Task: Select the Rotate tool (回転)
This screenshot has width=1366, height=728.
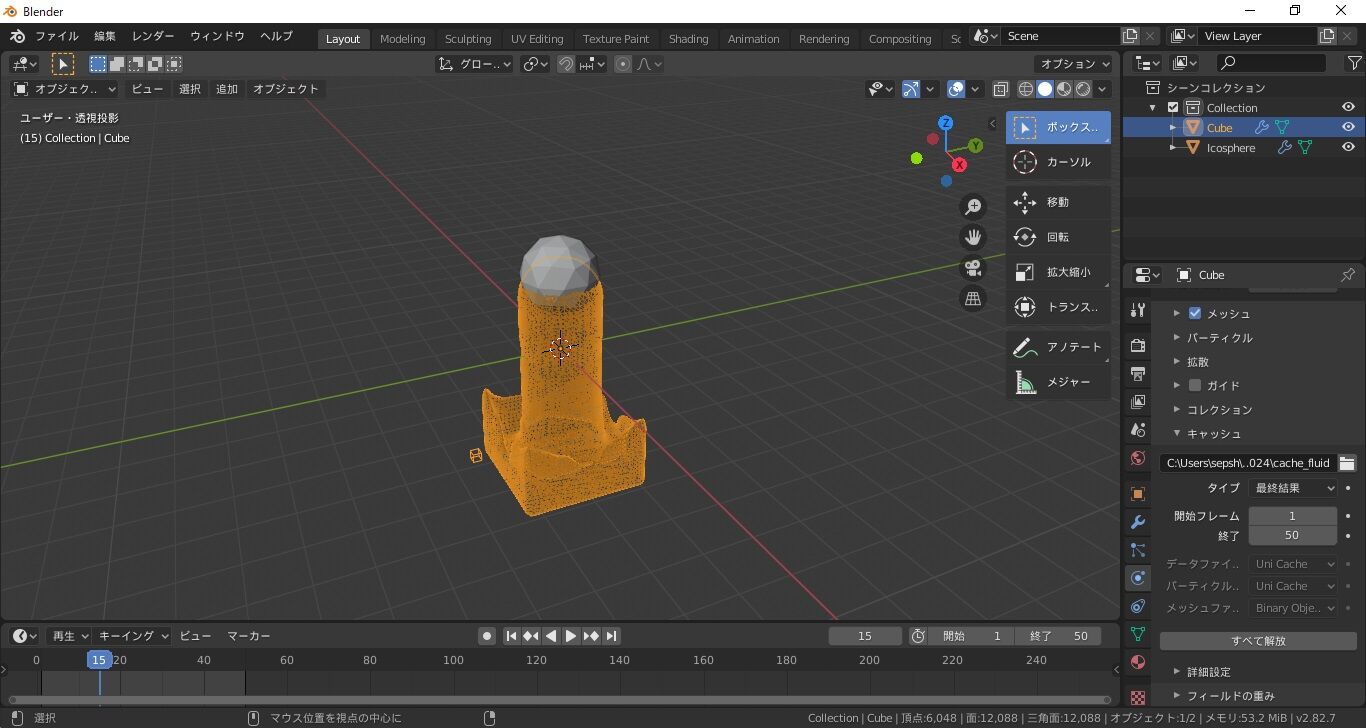Action: click(1058, 237)
